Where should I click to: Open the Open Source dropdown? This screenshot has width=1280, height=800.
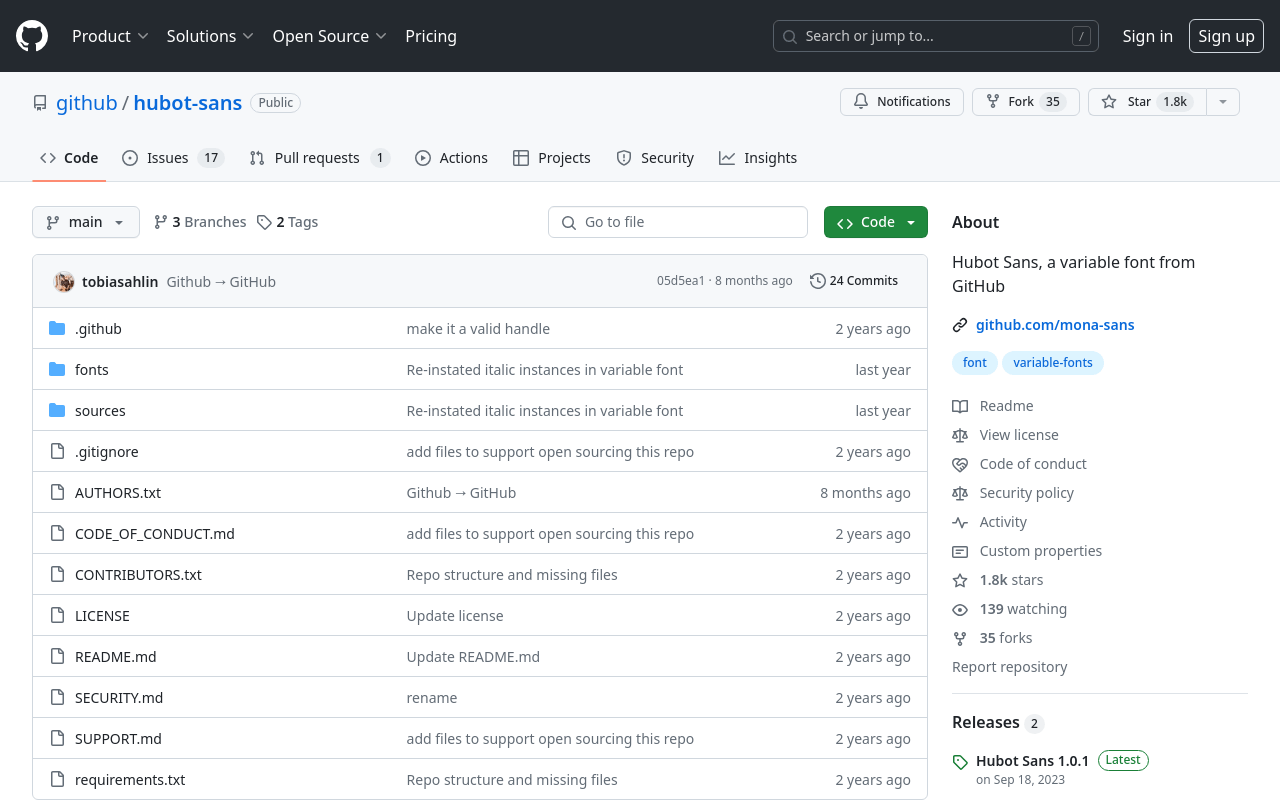330,36
